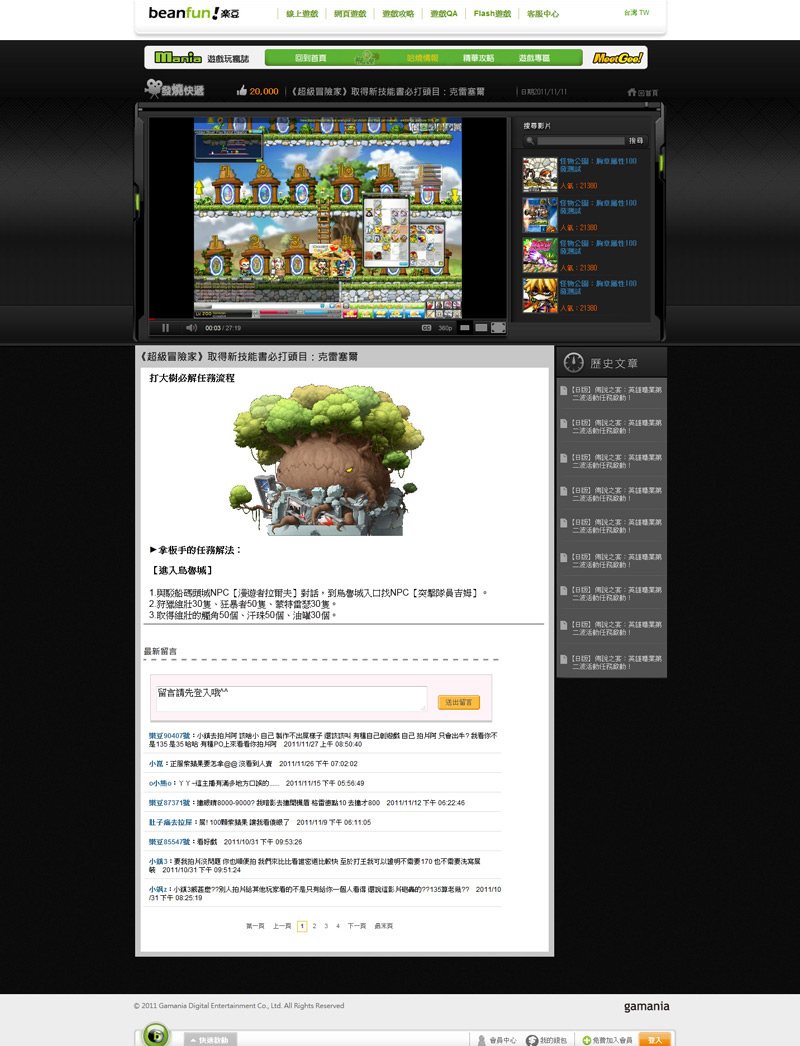Open the first related video title link
The image size is (800, 1046).
[x=598, y=165]
